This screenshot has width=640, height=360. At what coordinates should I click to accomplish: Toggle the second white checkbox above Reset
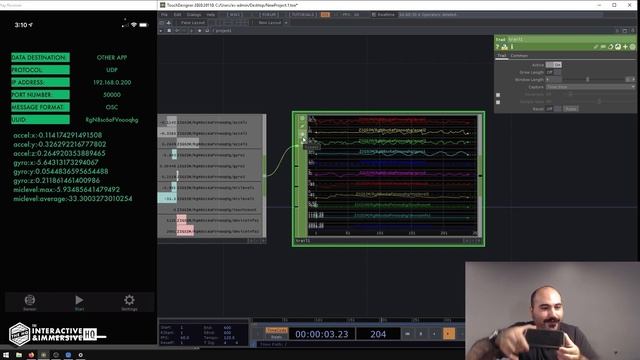coord(498,102)
